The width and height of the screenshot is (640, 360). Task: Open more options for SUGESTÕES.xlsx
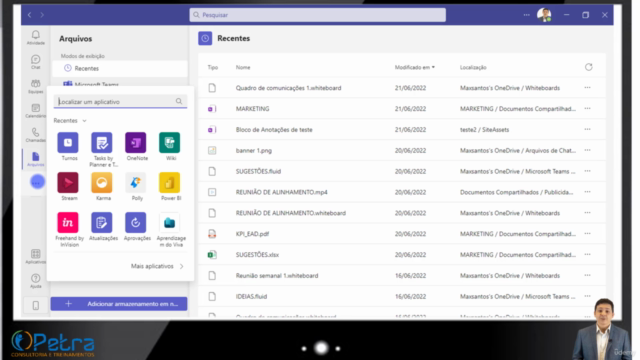pyautogui.click(x=587, y=254)
